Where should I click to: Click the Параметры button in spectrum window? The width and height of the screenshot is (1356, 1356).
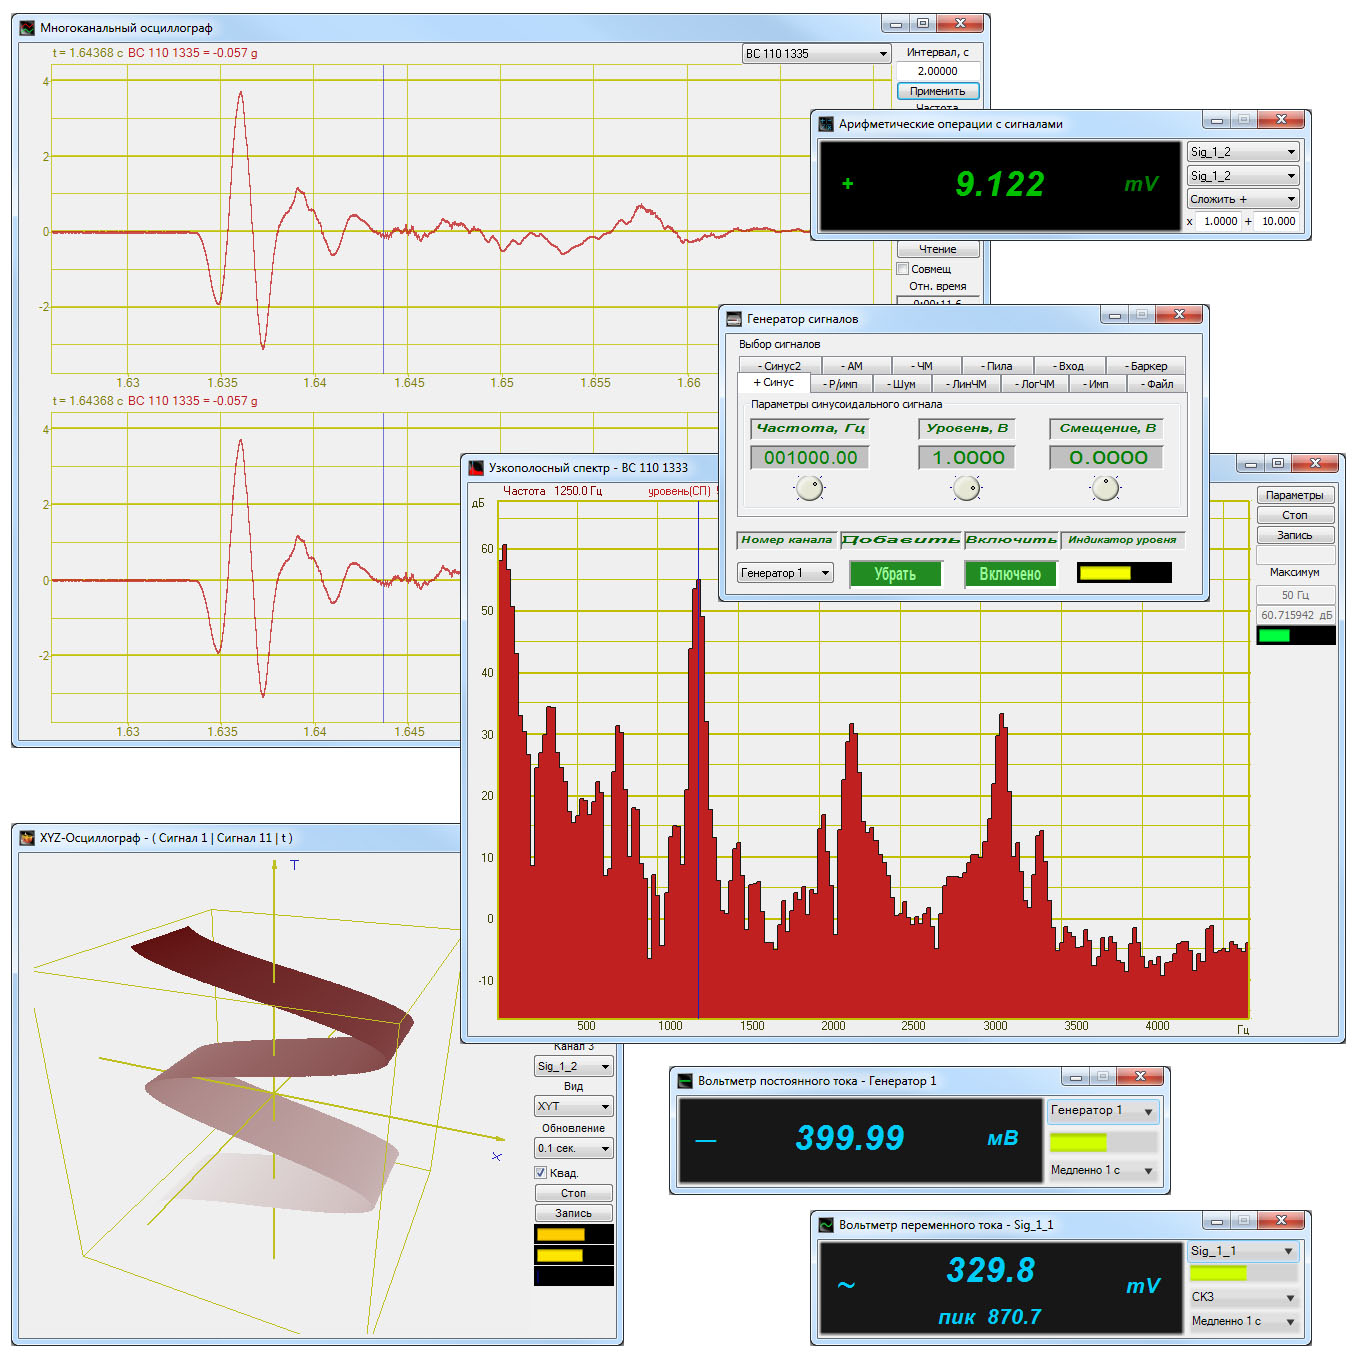pyautogui.click(x=1295, y=495)
